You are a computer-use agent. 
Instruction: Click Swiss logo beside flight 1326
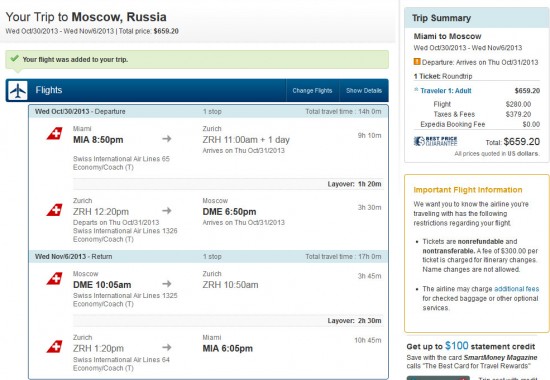55,210
